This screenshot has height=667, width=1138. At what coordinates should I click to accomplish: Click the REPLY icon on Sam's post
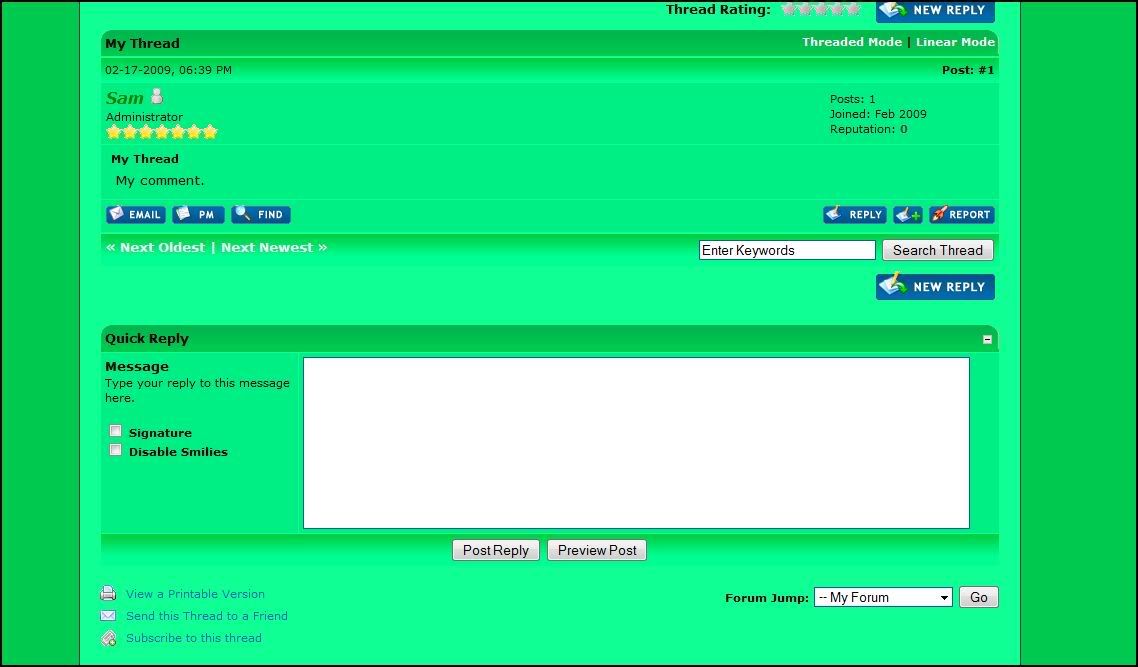click(x=855, y=214)
